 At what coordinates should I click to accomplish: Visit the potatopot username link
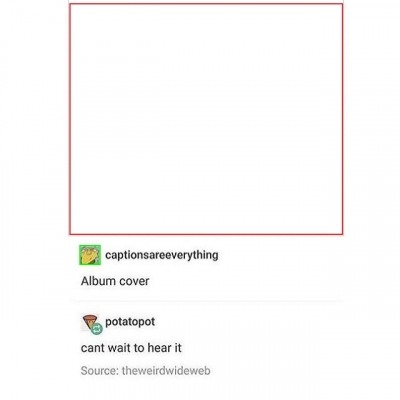130,322
